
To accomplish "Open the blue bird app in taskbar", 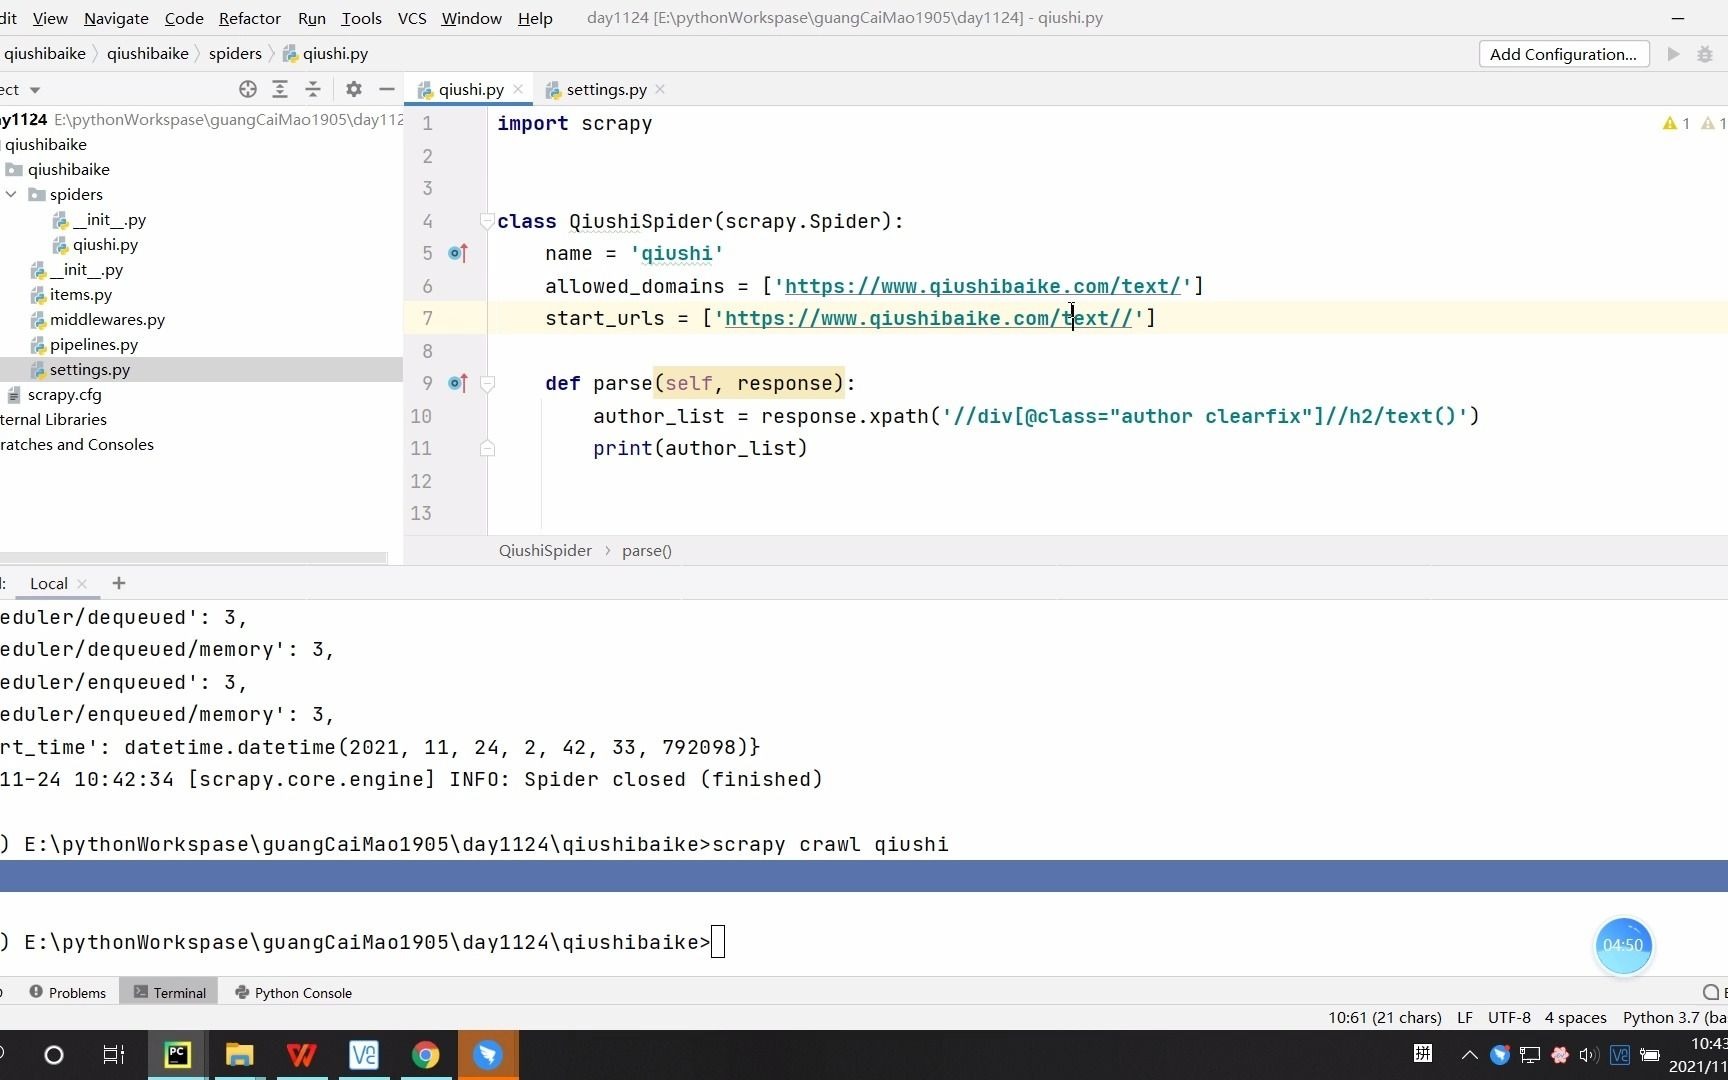I will tap(488, 1055).
